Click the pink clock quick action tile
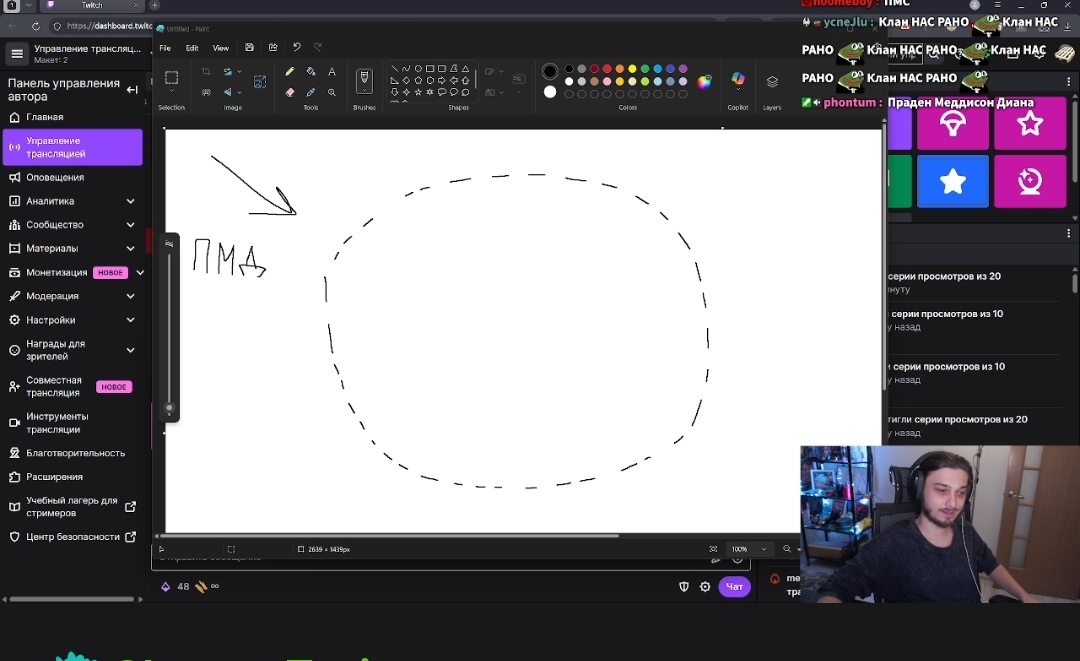The width and height of the screenshot is (1080, 661). pyautogui.click(x=1030, y=182)
